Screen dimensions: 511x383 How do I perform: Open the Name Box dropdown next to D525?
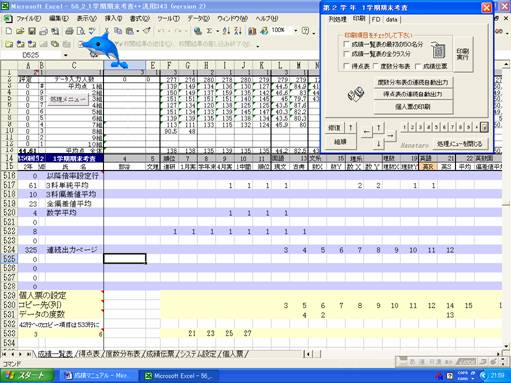(66, 55)
